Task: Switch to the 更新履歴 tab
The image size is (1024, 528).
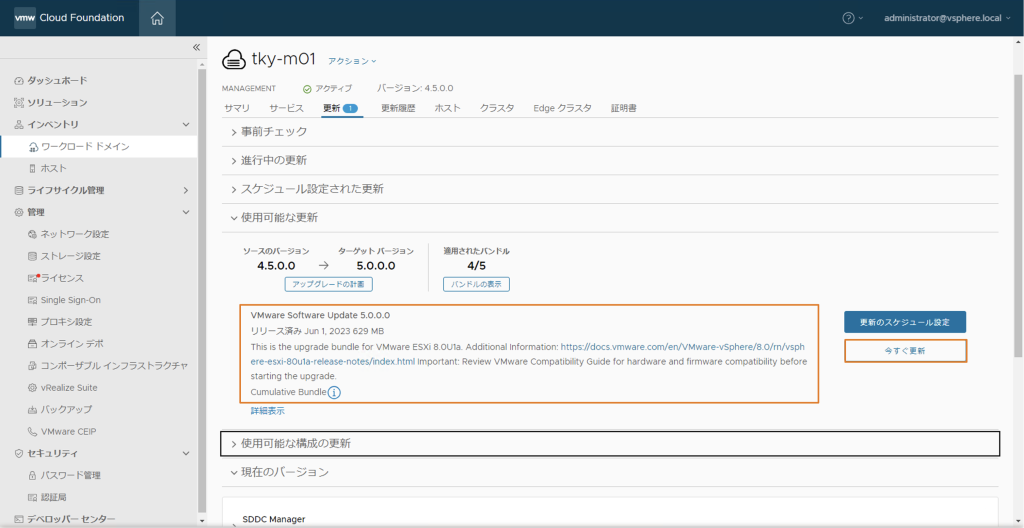Action: click(398, 108)
